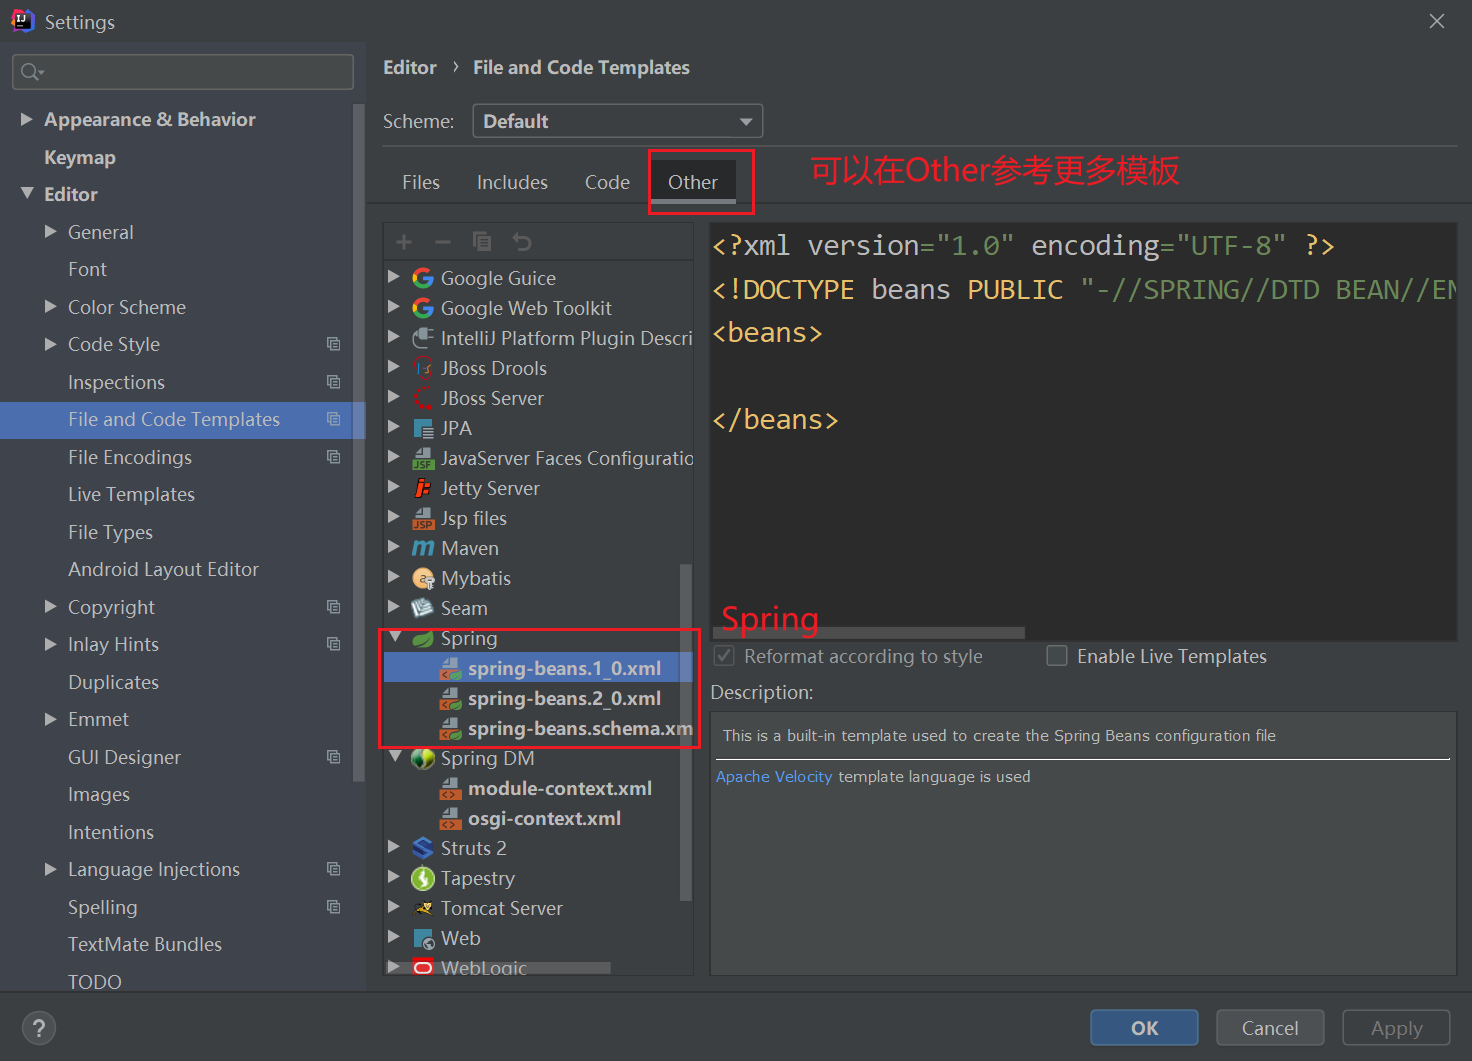
Task: Select spring-beans.1_0.xml template
Action: click(x=538, y=668)
